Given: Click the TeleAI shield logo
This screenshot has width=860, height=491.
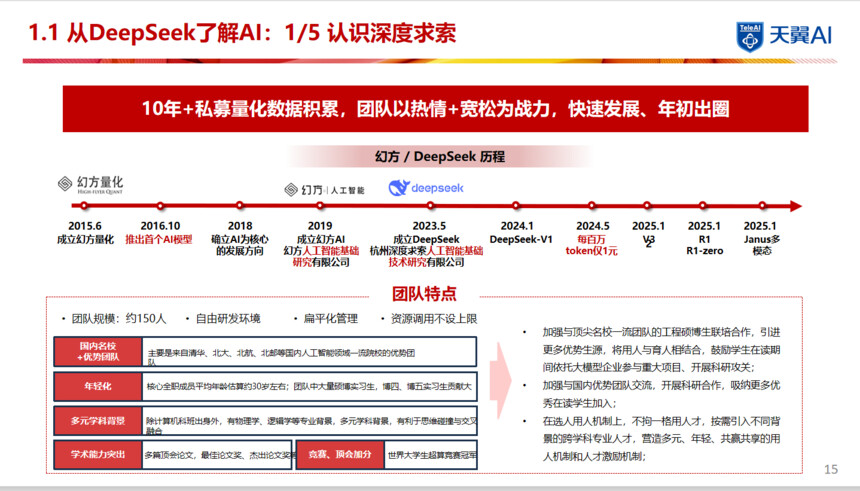Looking at the screenshot, I should click(x=749, y=37).
